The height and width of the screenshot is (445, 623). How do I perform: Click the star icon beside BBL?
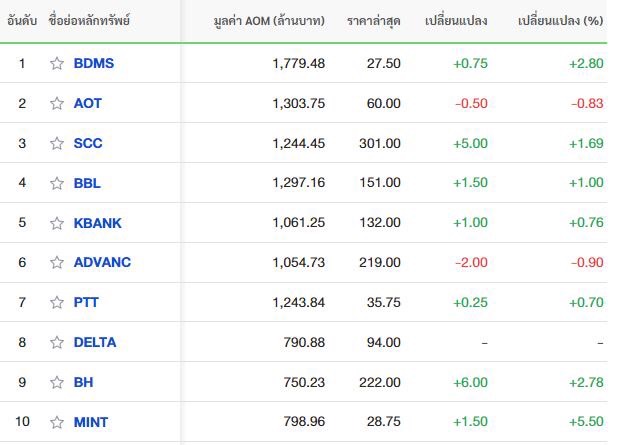click(x=57, y=183)
